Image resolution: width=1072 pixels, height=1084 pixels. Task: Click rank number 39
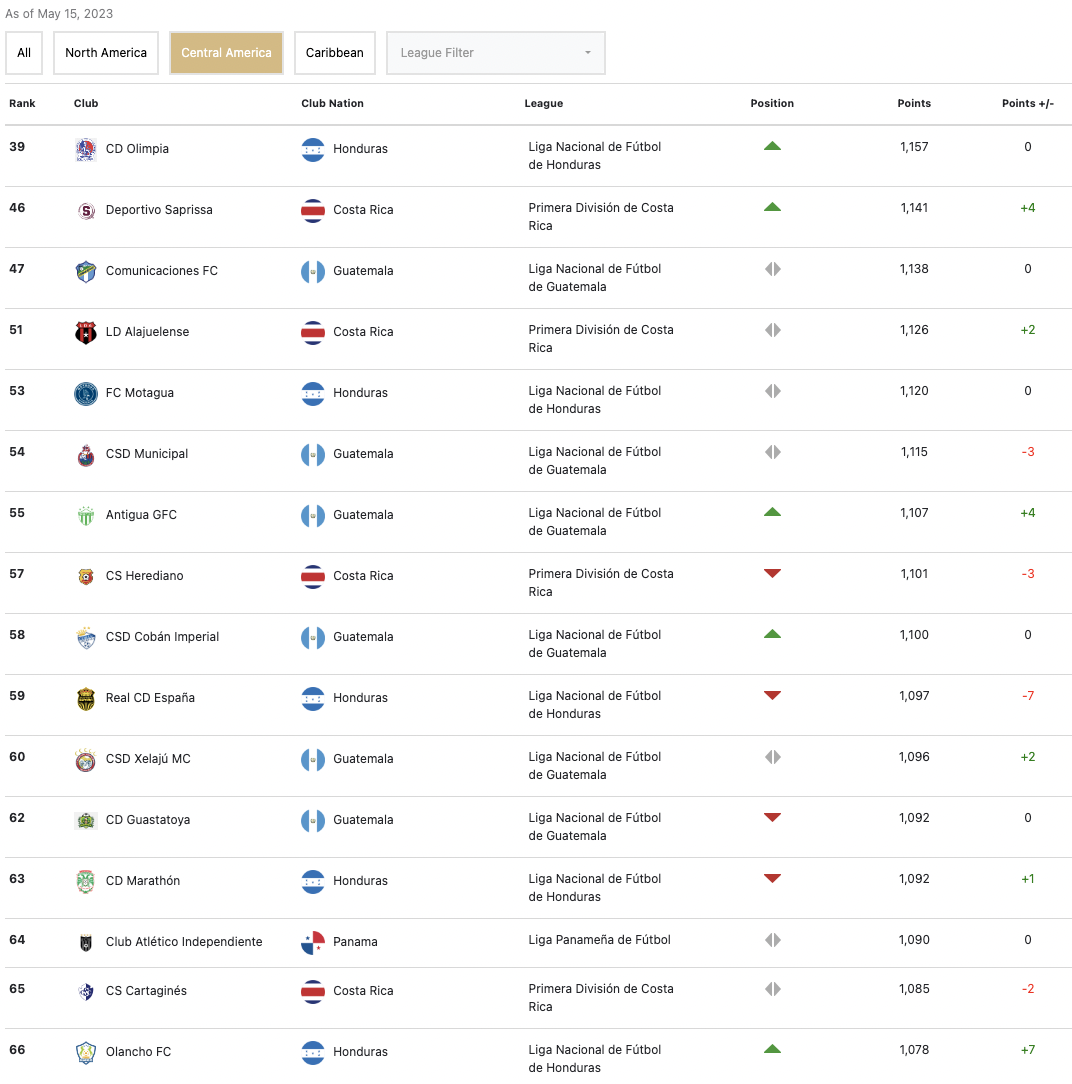[x=17, y=147]
